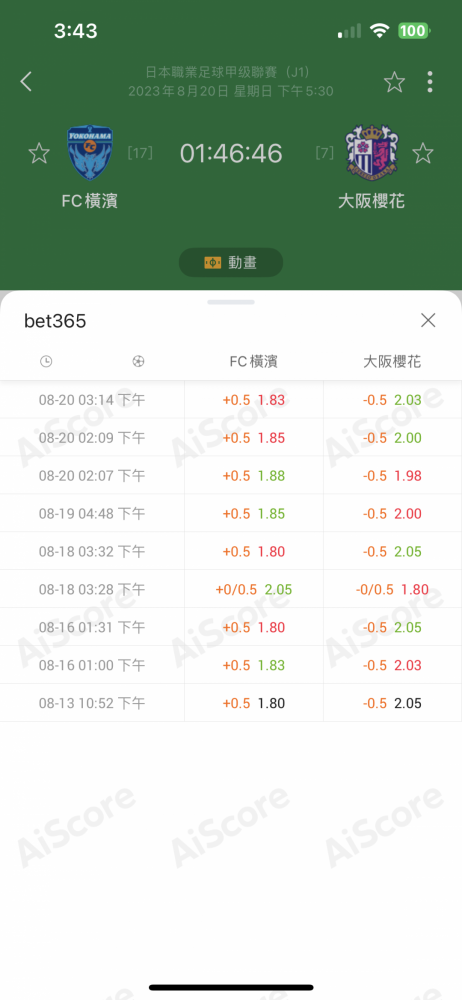Image resolution: width=462 pixels, height=1000 pixels.
Task: Select the 大阪櫻花 column header
Action: point(392,362)
